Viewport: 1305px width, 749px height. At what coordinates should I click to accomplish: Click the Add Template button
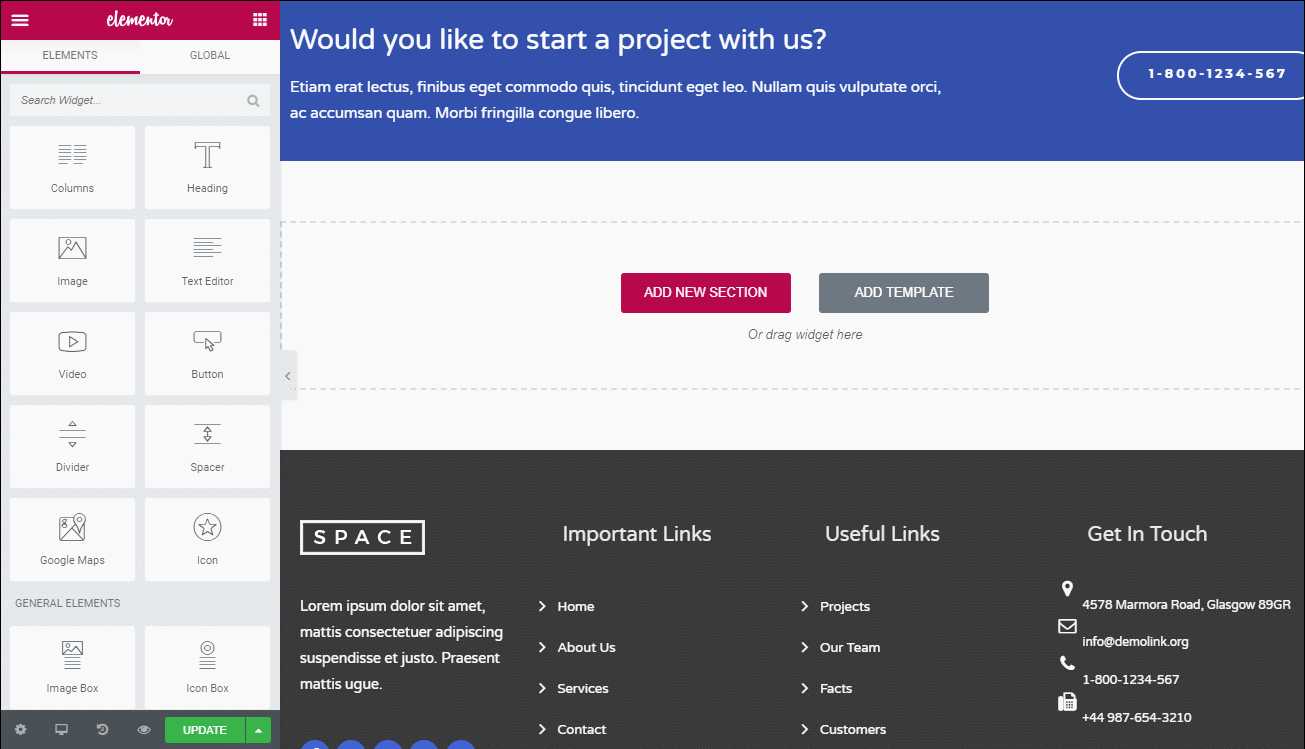point(904,293)
